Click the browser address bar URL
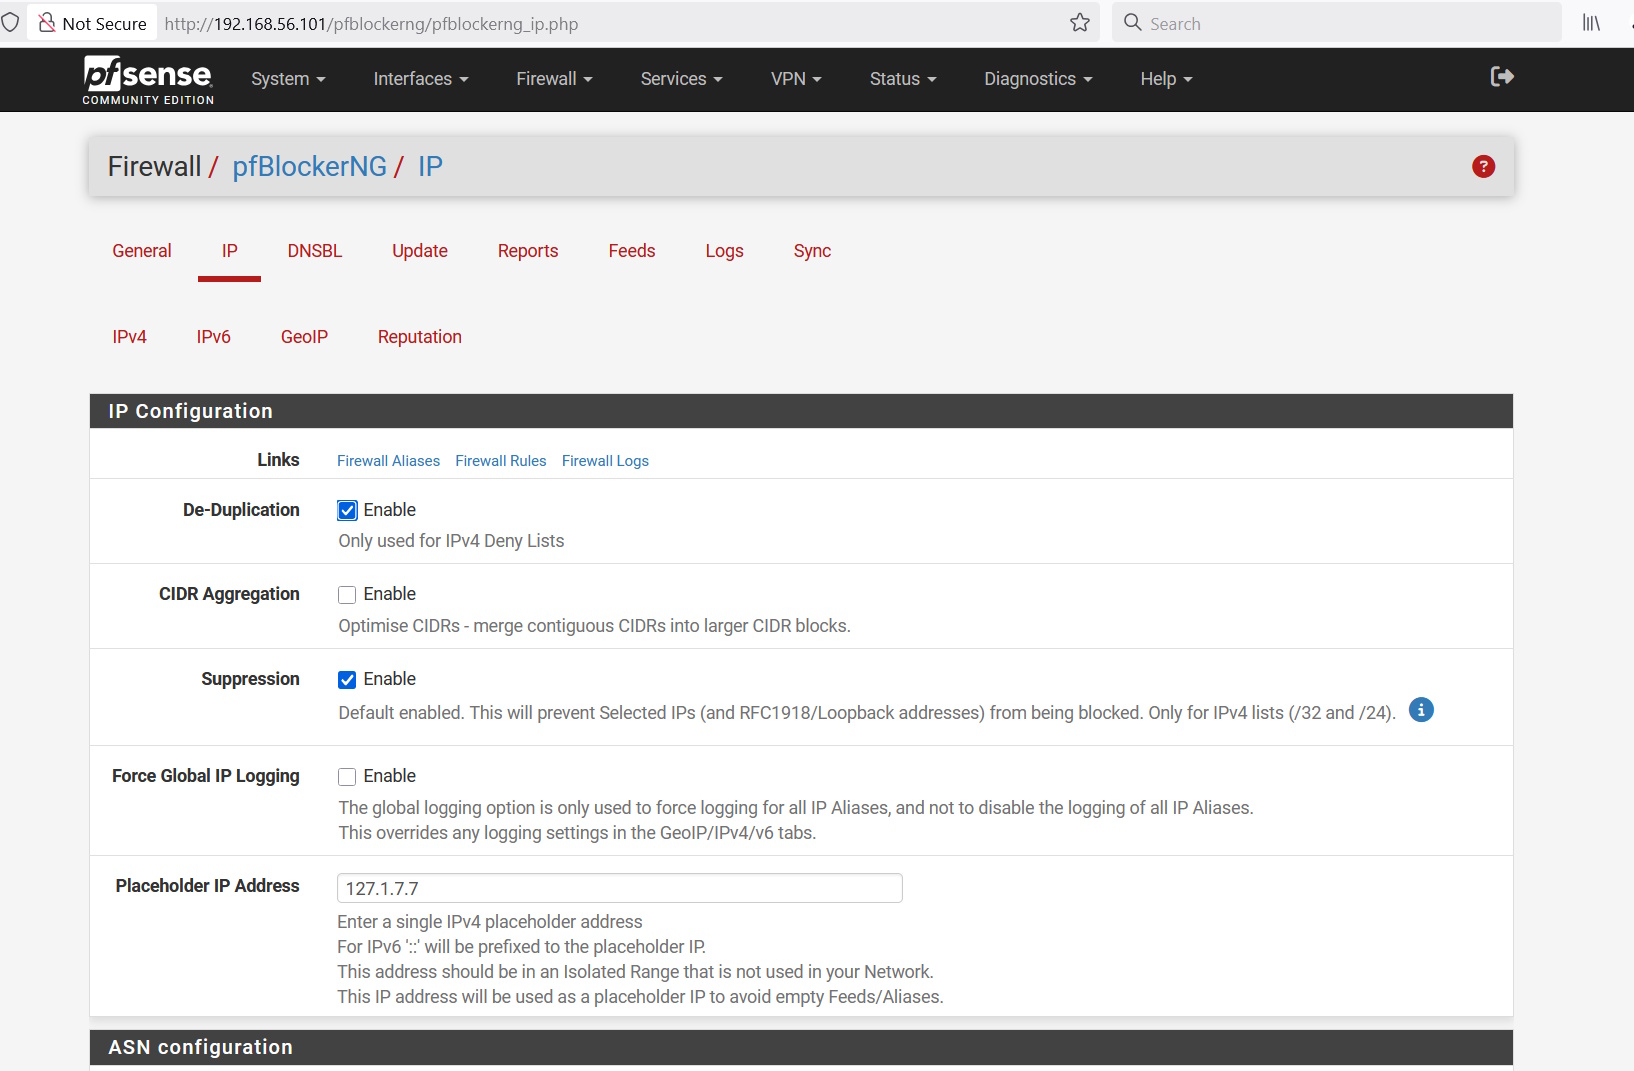Image resolution: width=1634 pixels, height=1071 pixels. point(371,24)
